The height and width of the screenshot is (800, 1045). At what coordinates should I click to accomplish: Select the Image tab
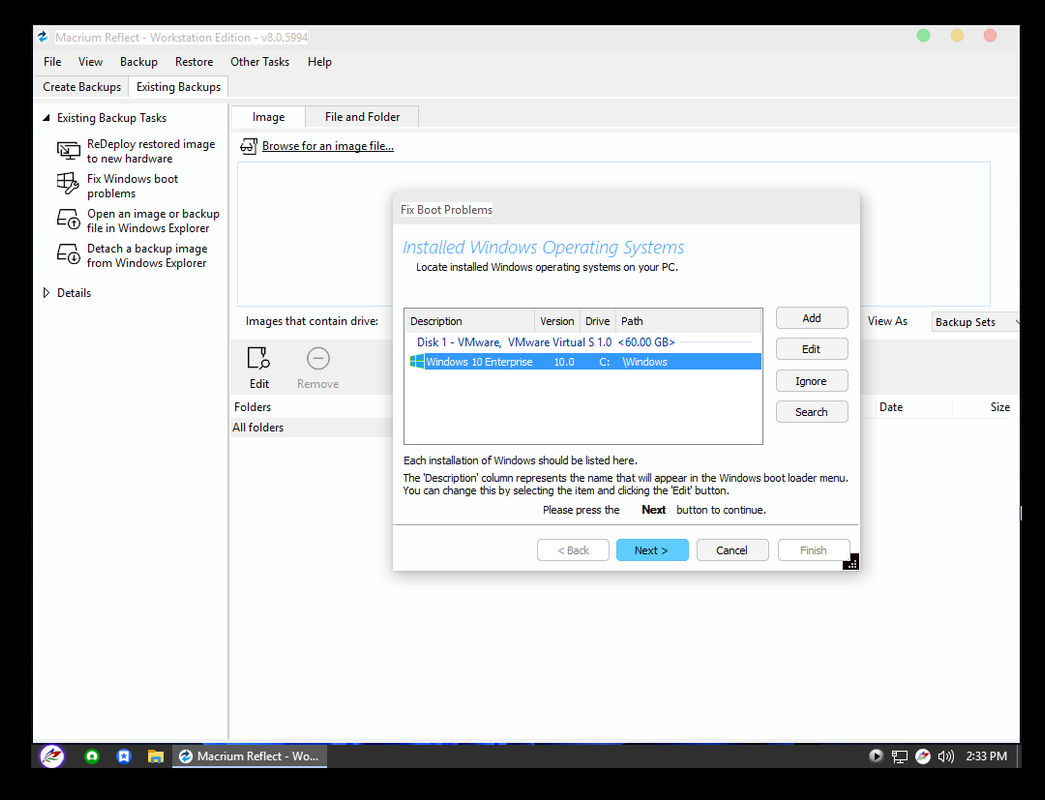(269, 117)
